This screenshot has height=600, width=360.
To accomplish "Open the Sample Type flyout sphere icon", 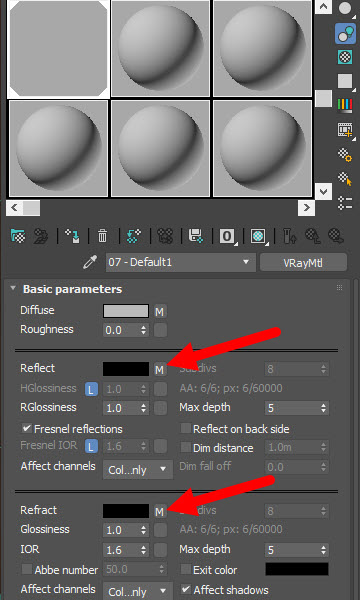I will 345,8.
